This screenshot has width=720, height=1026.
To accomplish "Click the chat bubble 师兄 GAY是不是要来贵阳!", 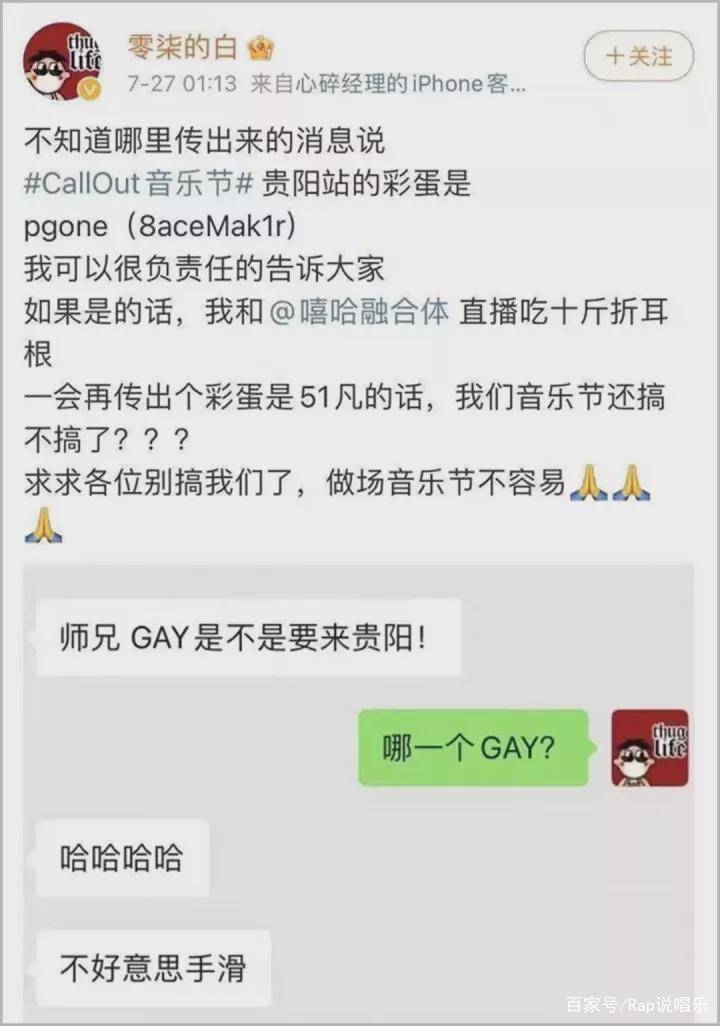I will 249,637.
